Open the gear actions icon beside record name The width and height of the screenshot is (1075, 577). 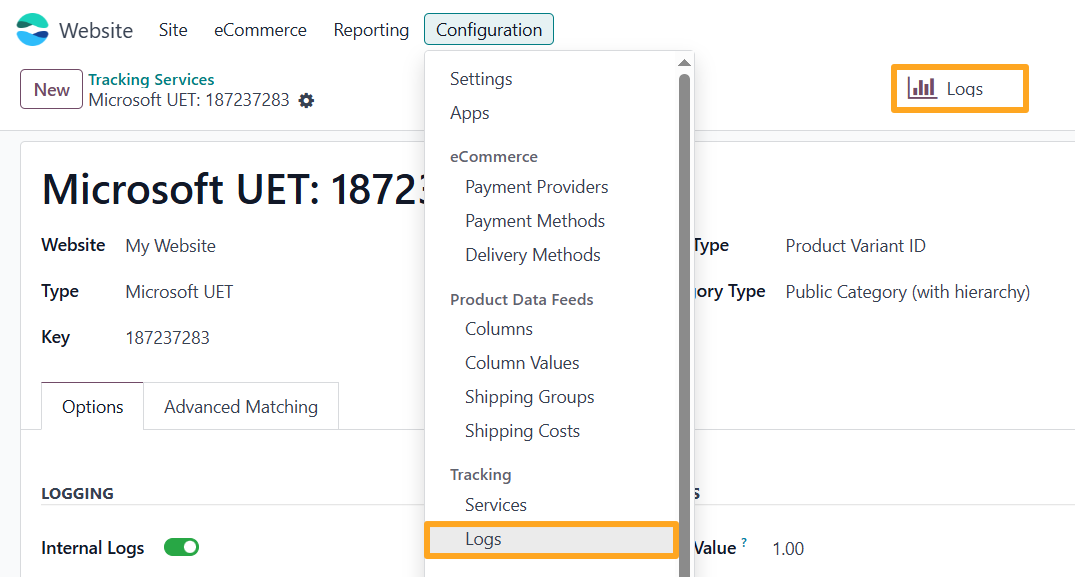306,100
